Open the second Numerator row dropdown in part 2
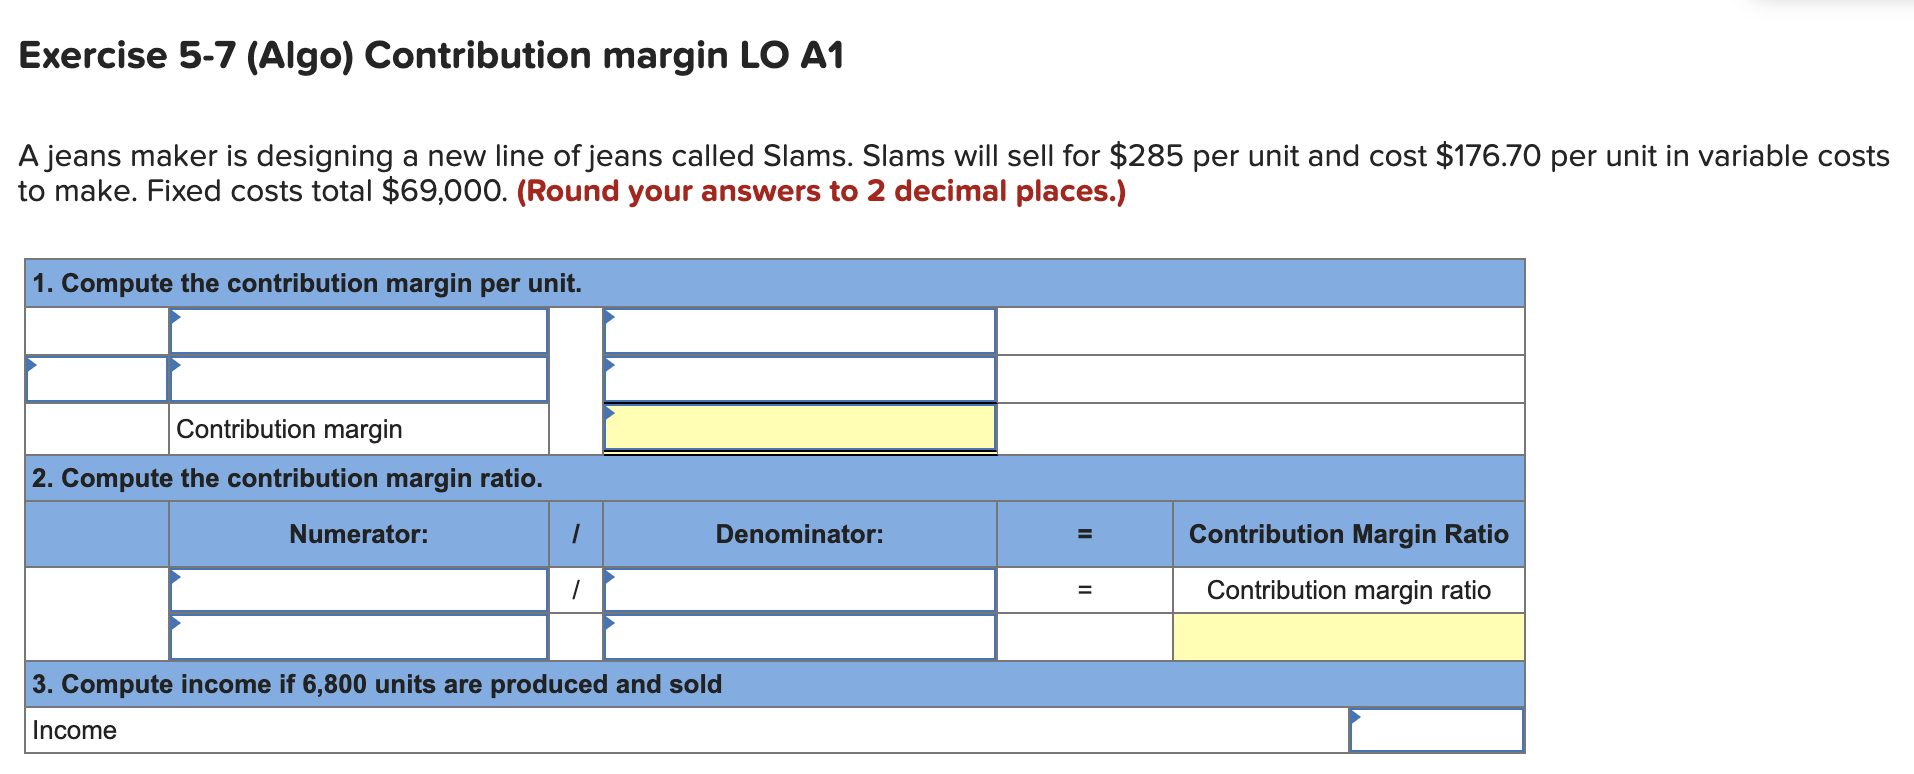 pos(358,635)
